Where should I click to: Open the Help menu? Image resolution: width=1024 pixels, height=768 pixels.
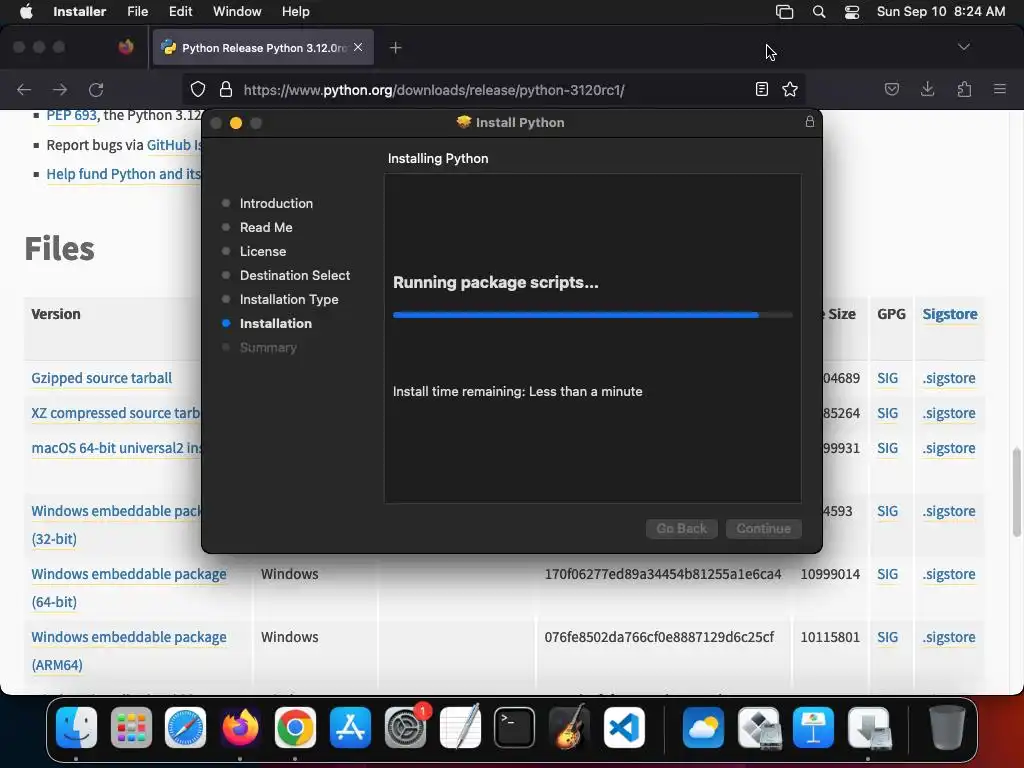coord(295,12)
